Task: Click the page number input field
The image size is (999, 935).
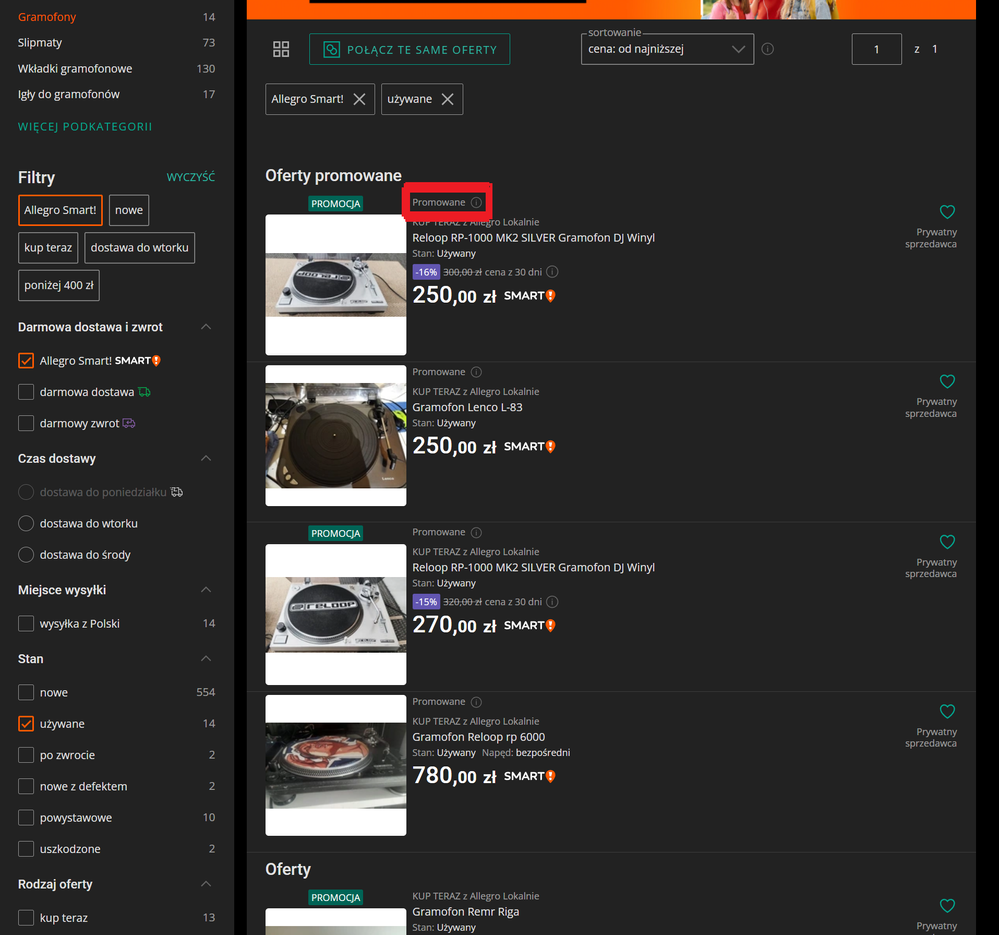Action: tap(876, 49)
